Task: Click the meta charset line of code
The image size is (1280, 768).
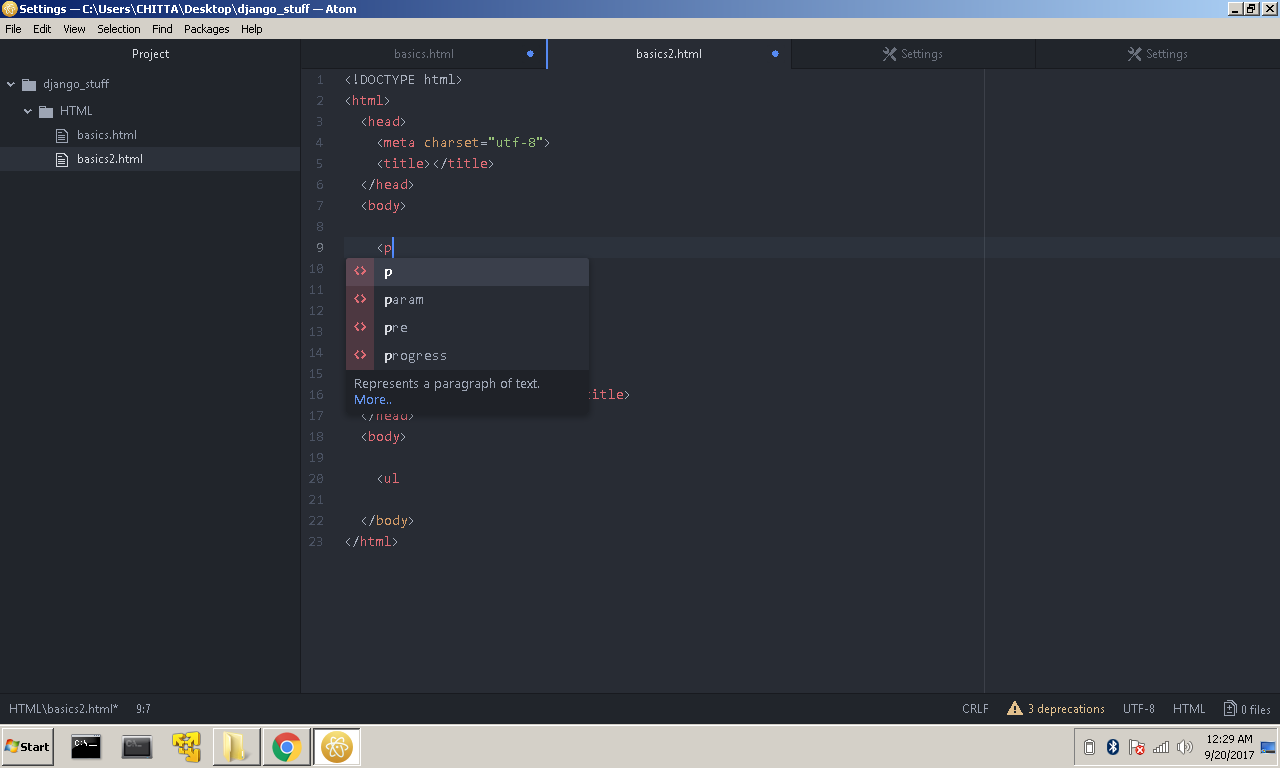Action: [464, 143]
